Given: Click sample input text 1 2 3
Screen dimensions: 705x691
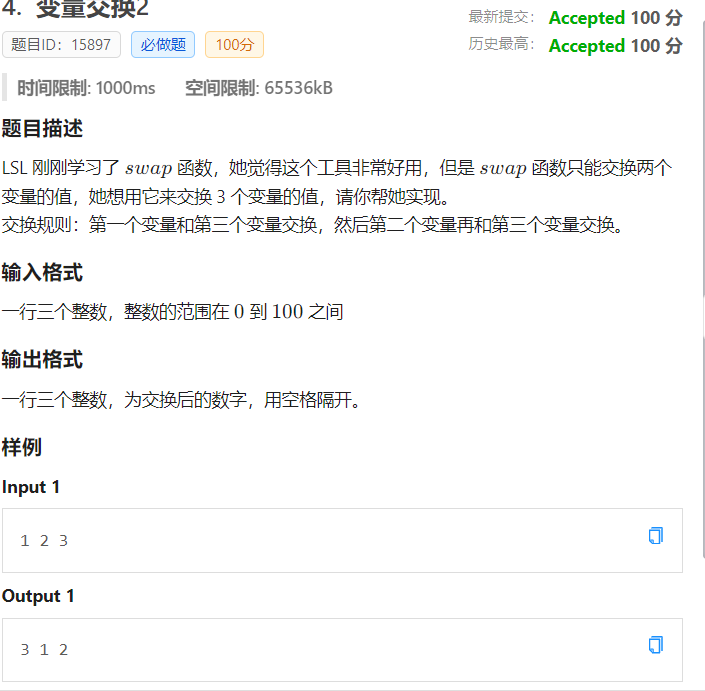Looking at the screenshot, I should (44, 540).
